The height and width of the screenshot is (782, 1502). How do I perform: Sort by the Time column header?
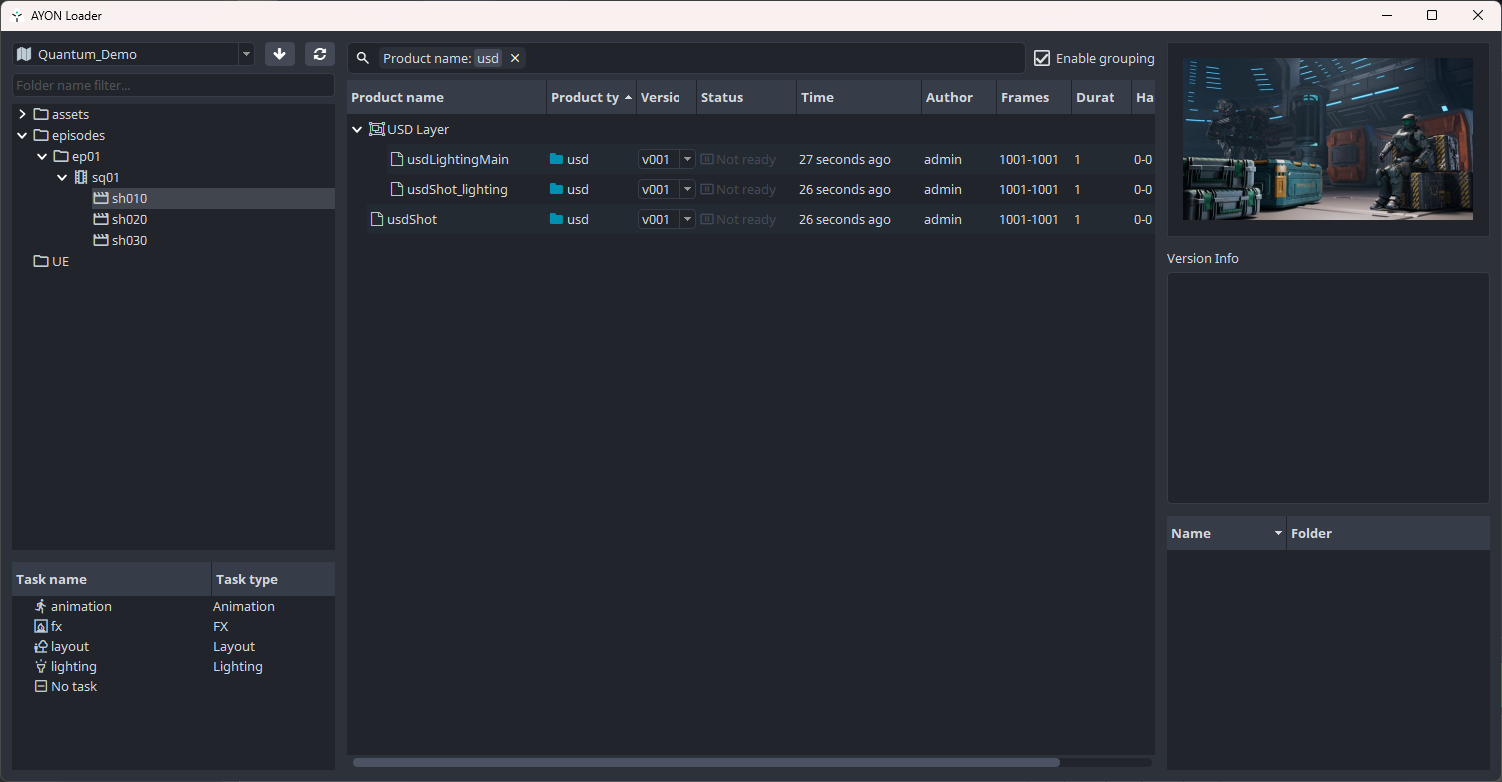coord(817,97)
